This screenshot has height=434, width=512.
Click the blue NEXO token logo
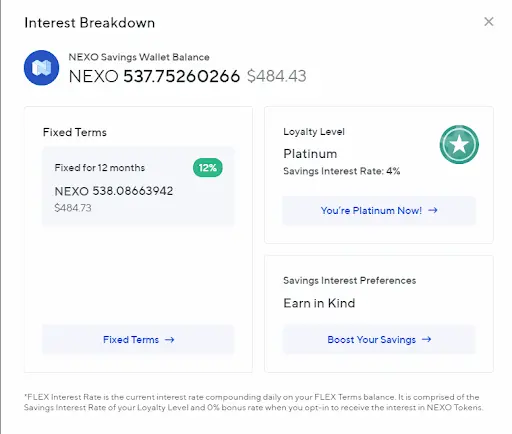coord(41,68)
